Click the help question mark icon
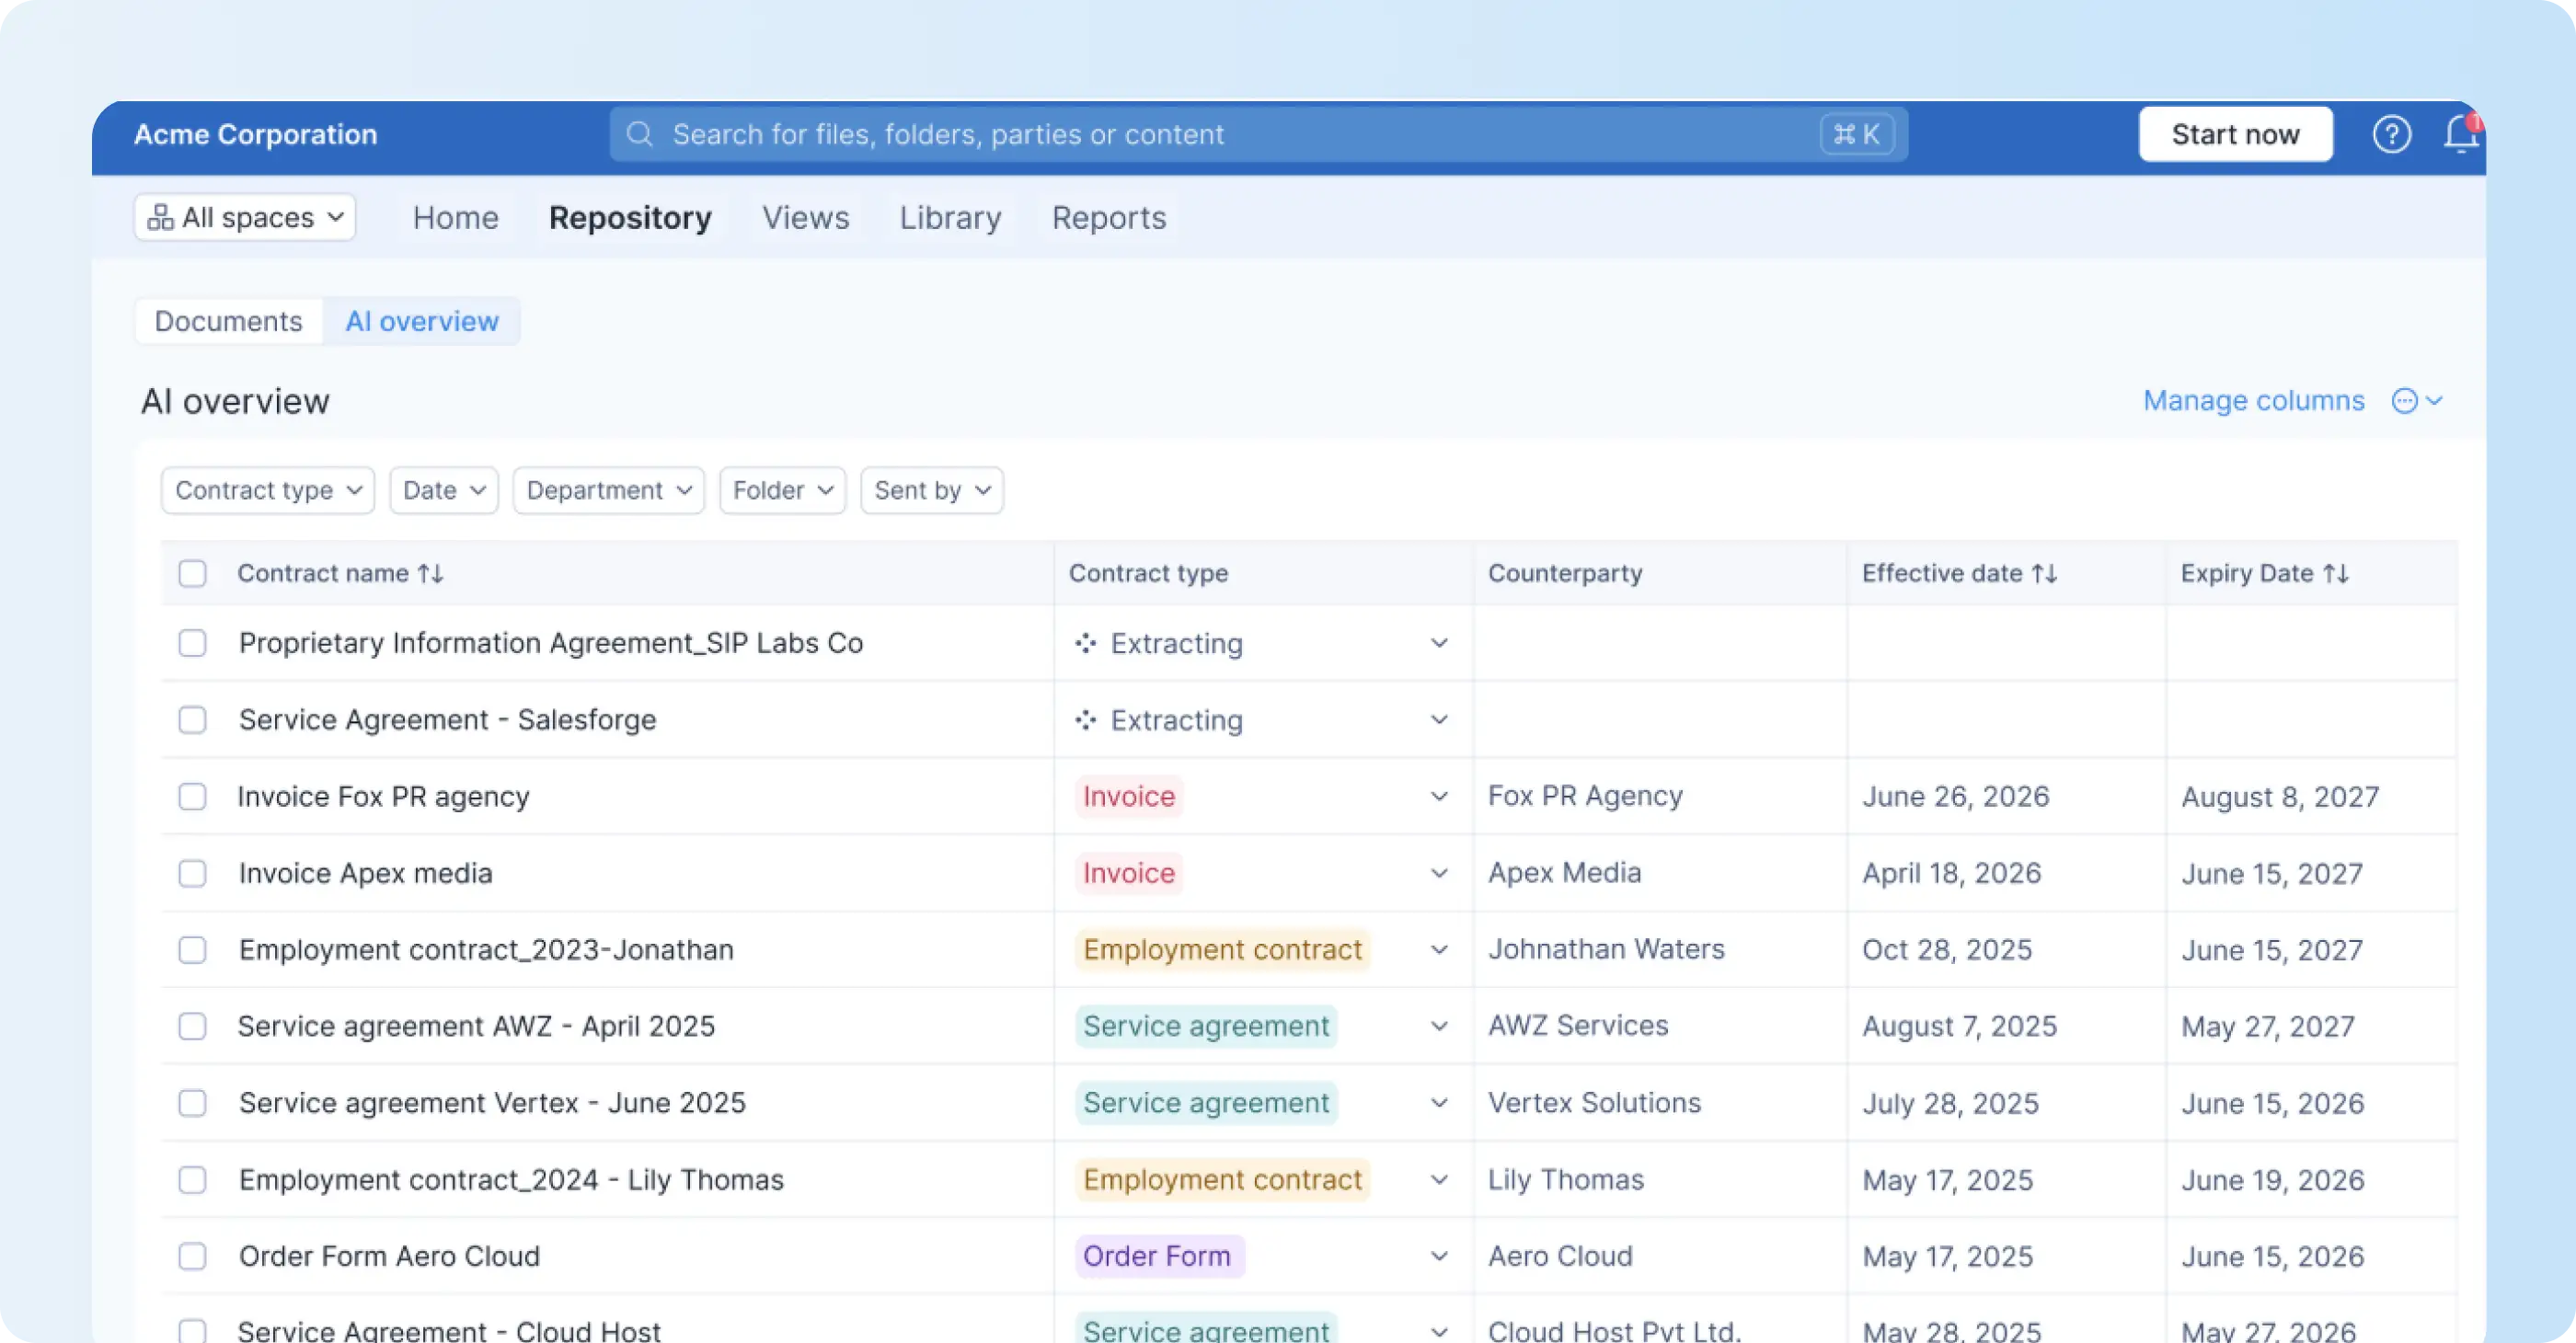This screenshot has height=1343, width=2576. [2391, 134]
